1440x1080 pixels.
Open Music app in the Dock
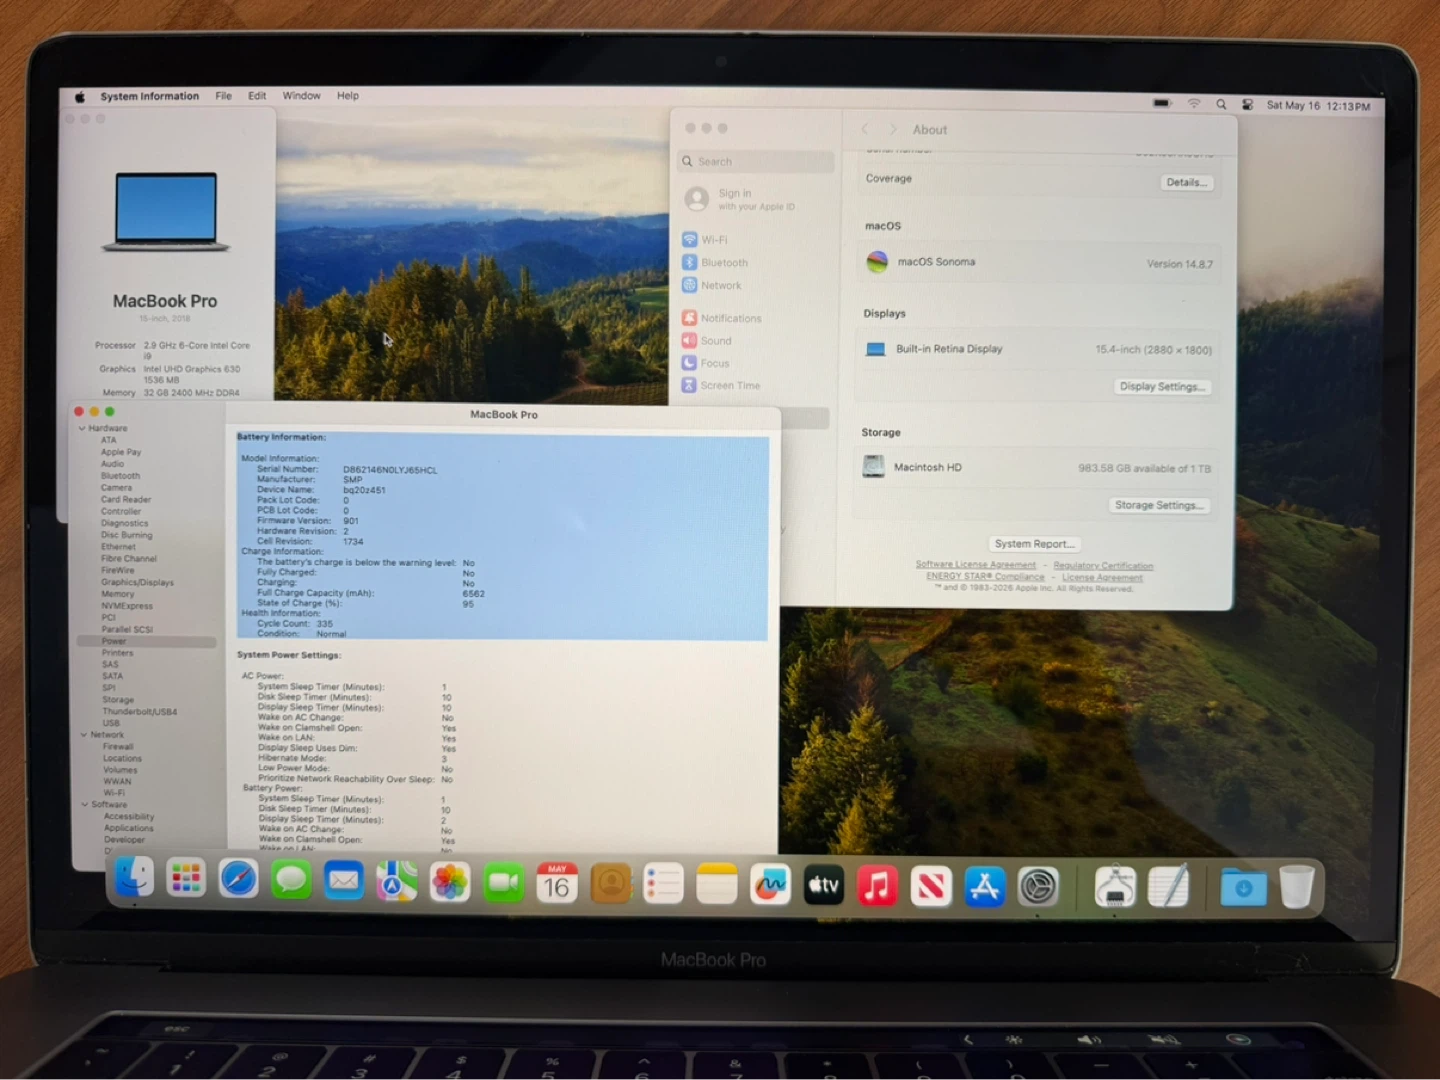[x=877, y=886]
